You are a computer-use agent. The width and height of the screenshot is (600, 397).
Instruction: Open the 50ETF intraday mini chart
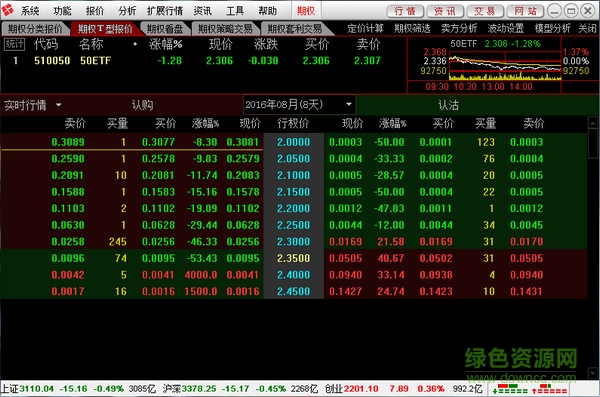point(504,65)
